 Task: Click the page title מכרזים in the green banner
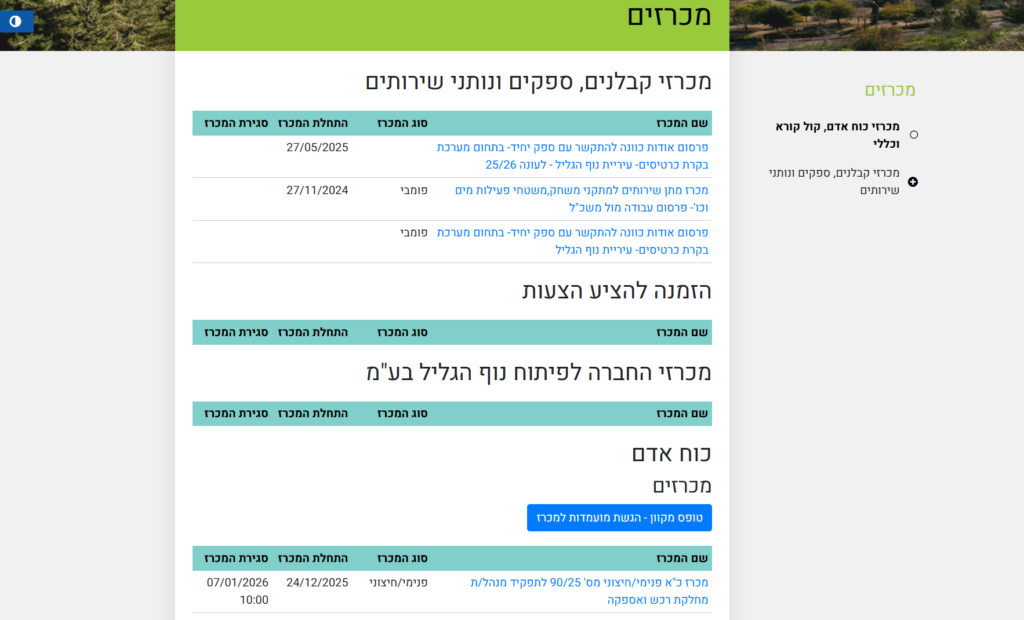pos(669,16)
